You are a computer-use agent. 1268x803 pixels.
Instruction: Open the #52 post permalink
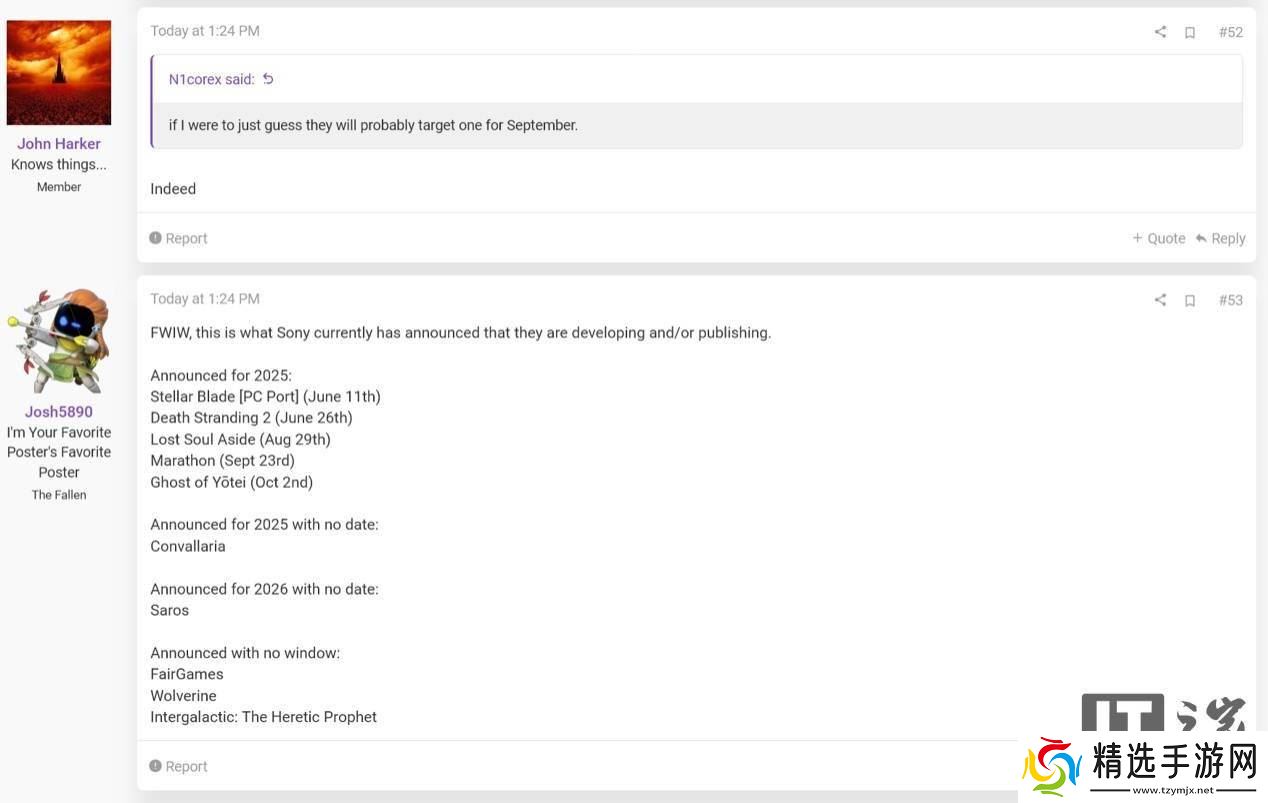pos(1230,32)
